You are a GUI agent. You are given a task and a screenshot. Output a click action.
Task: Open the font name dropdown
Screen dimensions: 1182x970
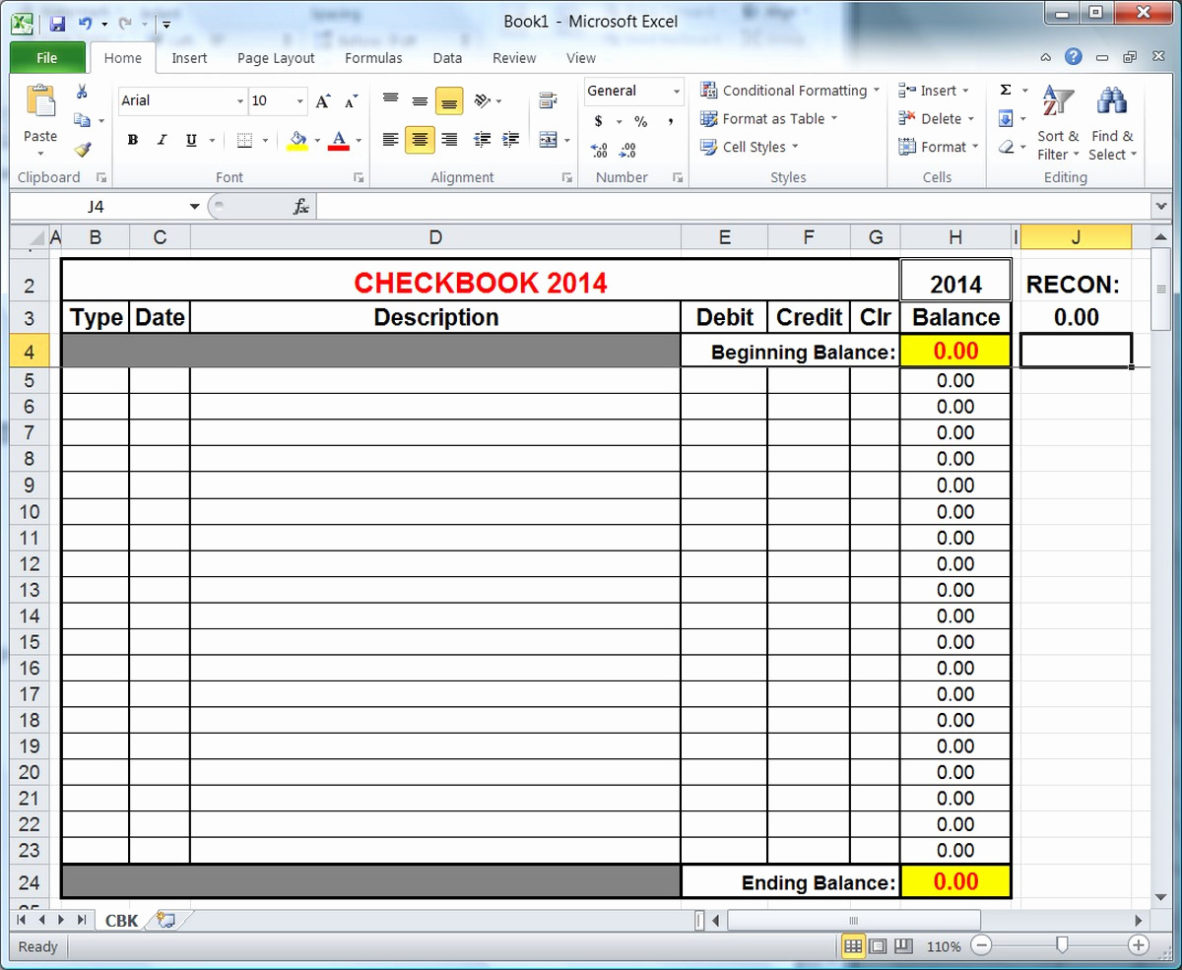(x=239, y=101)
